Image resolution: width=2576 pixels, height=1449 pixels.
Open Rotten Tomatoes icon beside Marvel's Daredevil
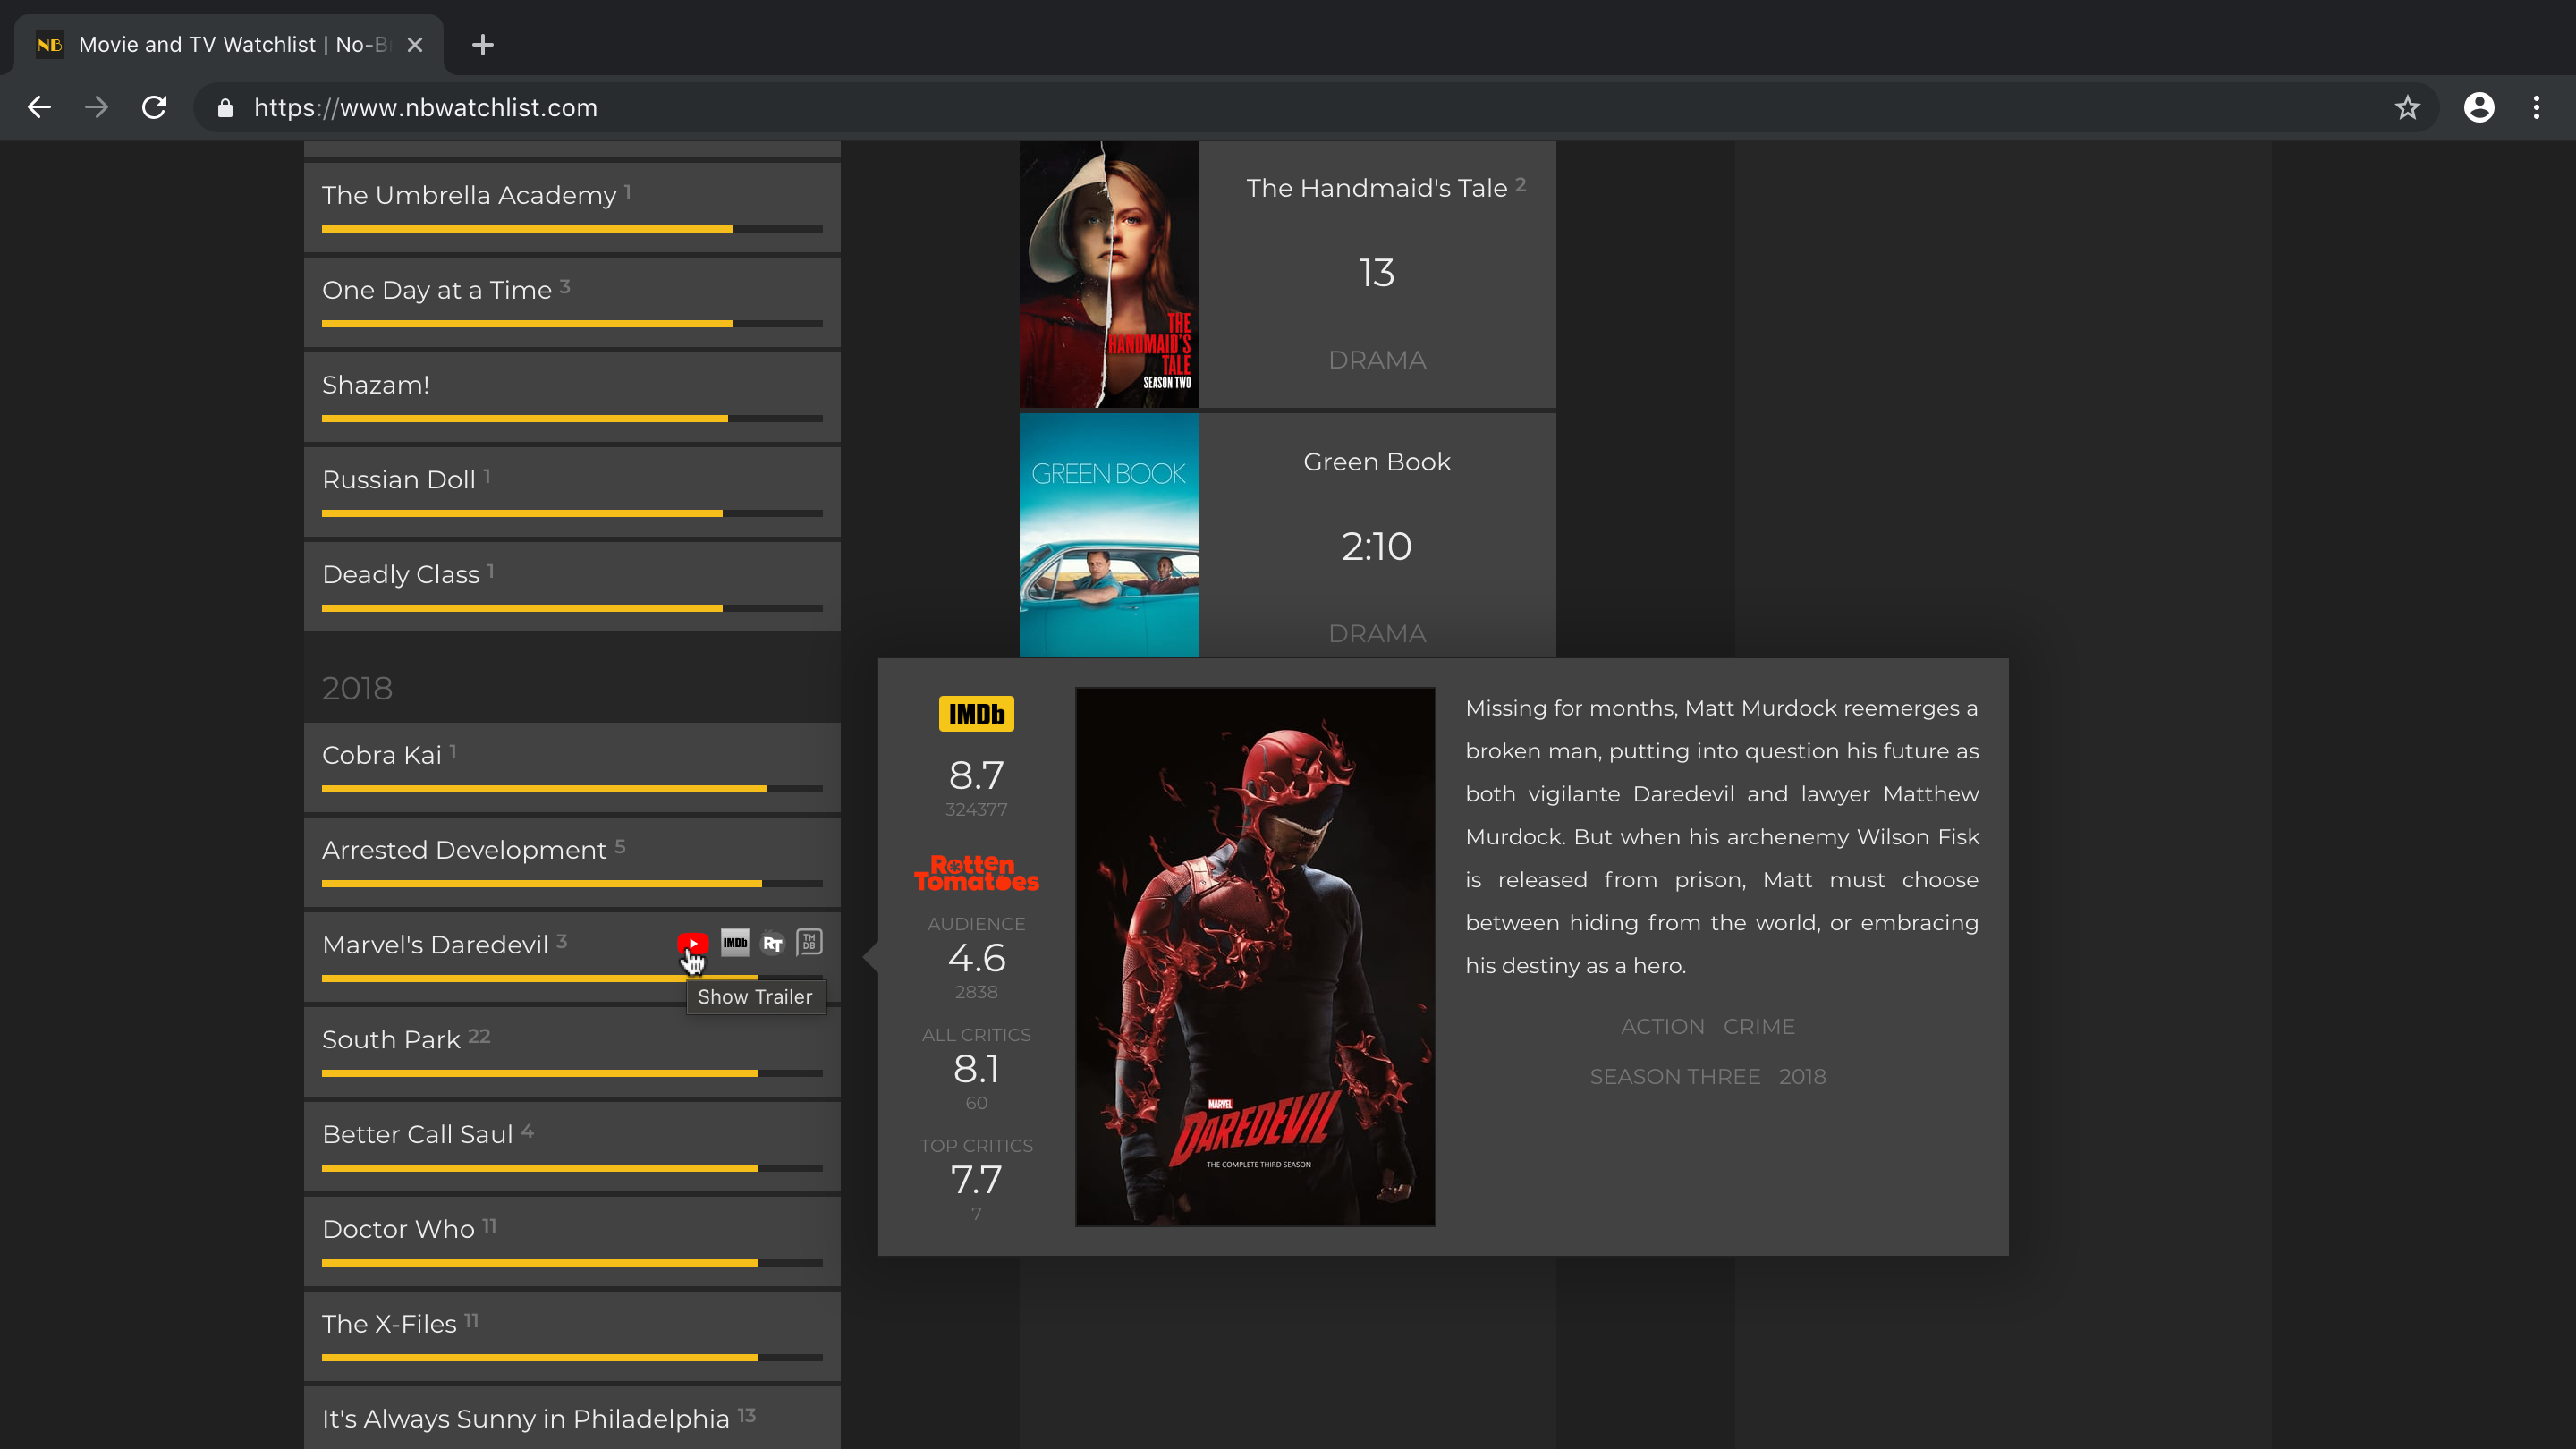click(x=772, y=942)
